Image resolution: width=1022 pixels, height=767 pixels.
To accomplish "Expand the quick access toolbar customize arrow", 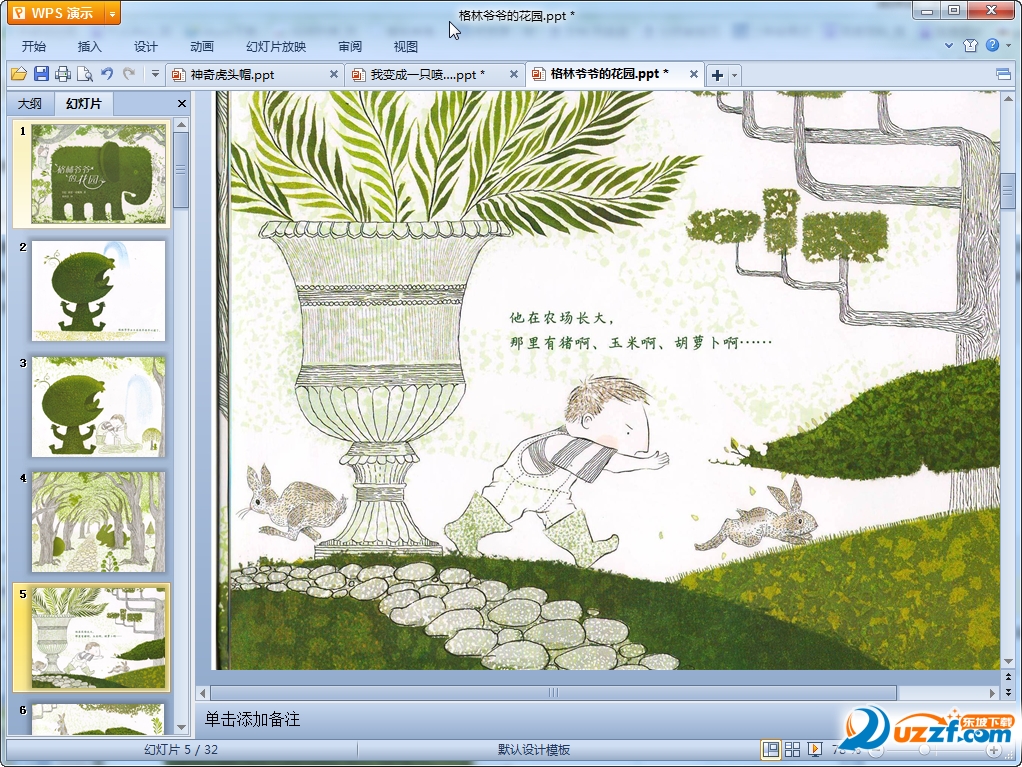I will pos(155,74).
